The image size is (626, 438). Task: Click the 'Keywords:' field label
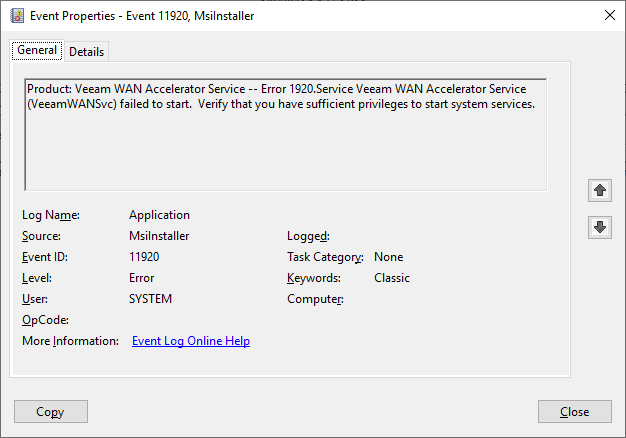pyautogui.click(x=314, y=278)
